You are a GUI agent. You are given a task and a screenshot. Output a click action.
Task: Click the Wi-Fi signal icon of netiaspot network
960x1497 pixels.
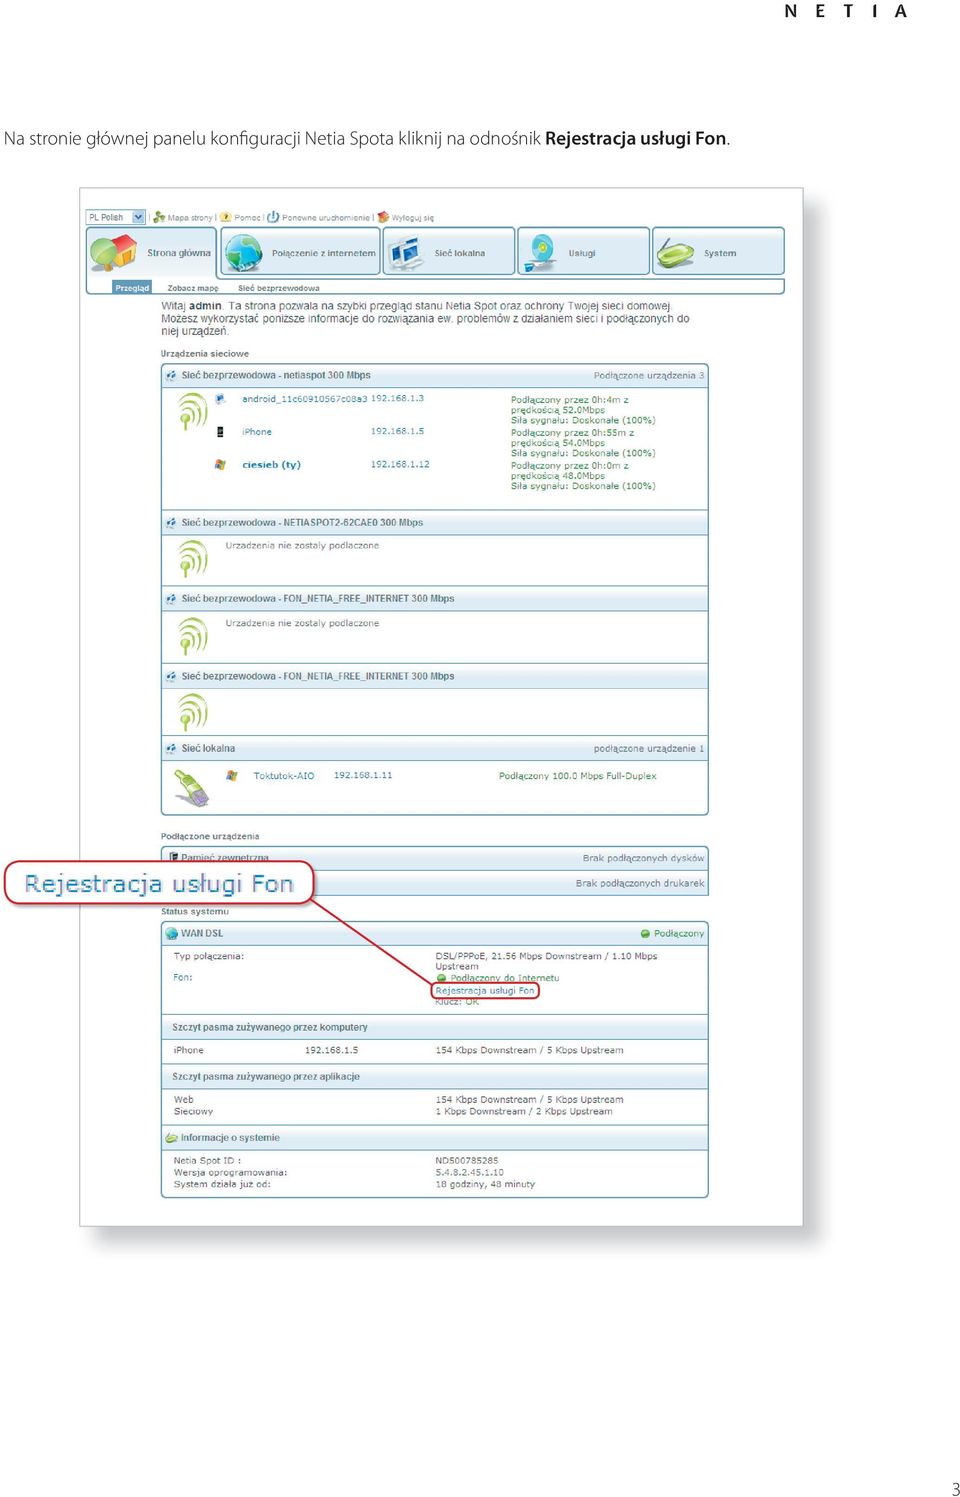coord(192,411)
